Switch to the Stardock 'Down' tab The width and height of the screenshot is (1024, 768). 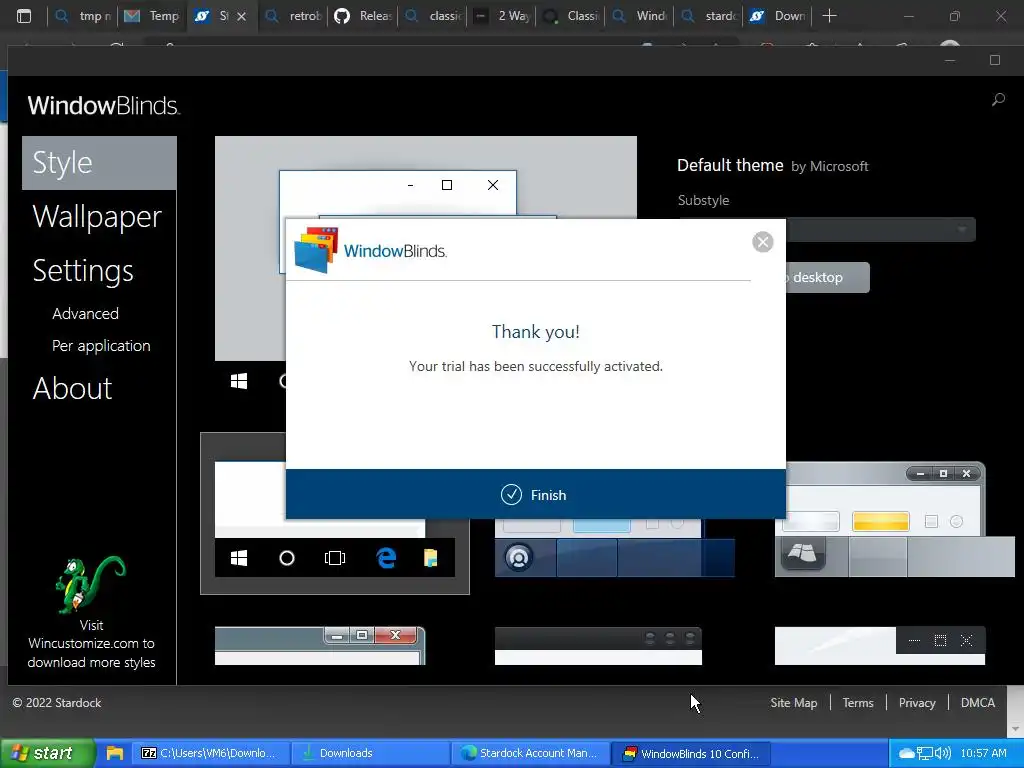(778, 16)
